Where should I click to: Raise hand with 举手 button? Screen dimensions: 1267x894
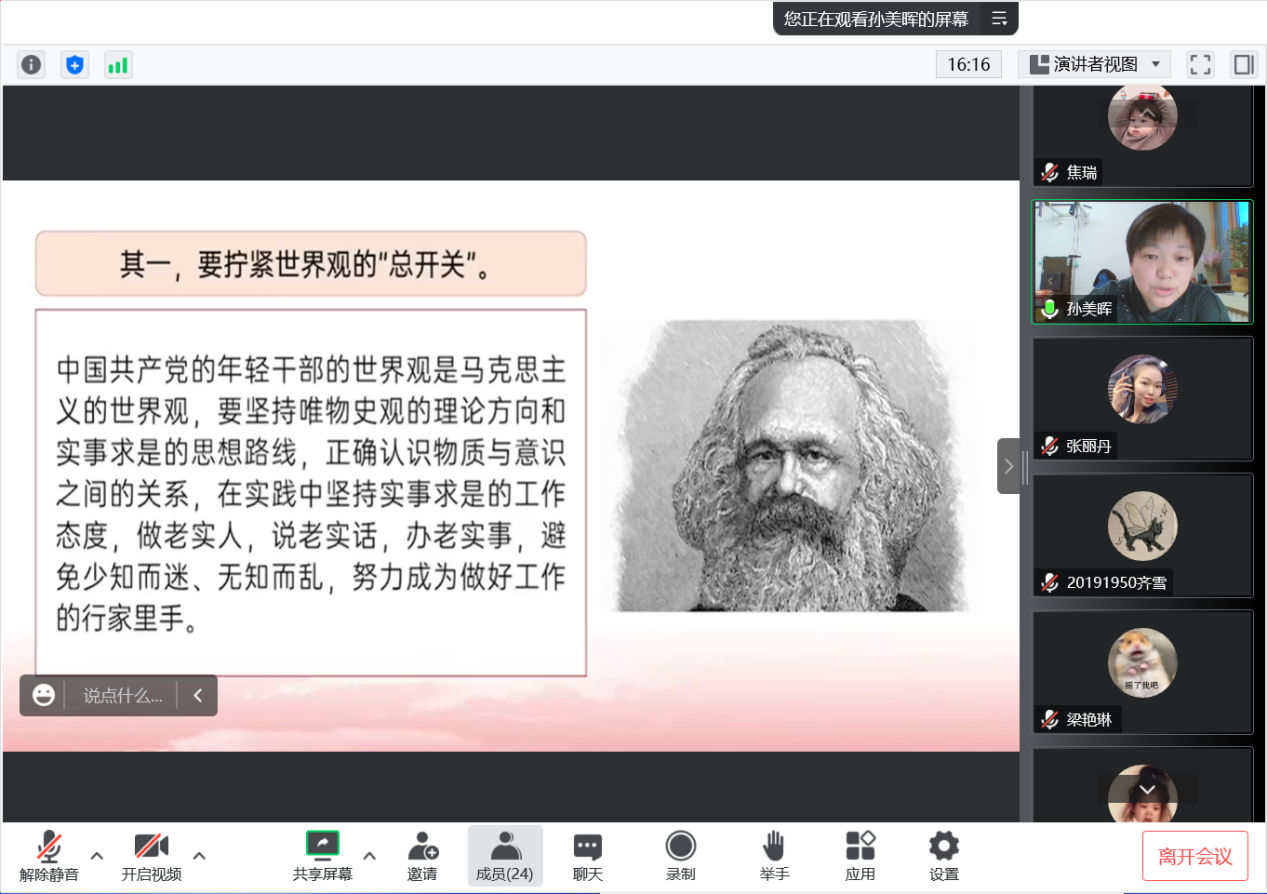coord(773,856)
